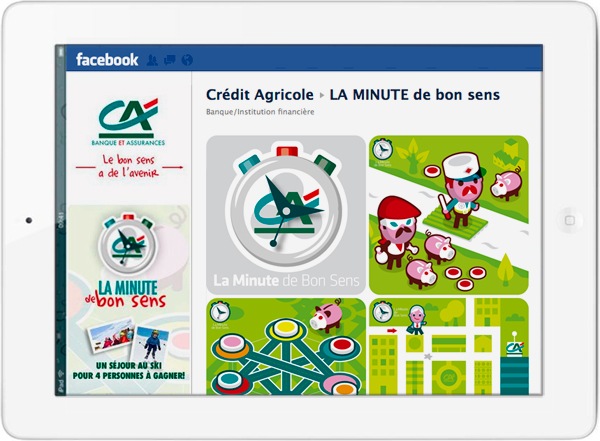
Task: Click the Facebook logo in header
Action: coord(107,60)
